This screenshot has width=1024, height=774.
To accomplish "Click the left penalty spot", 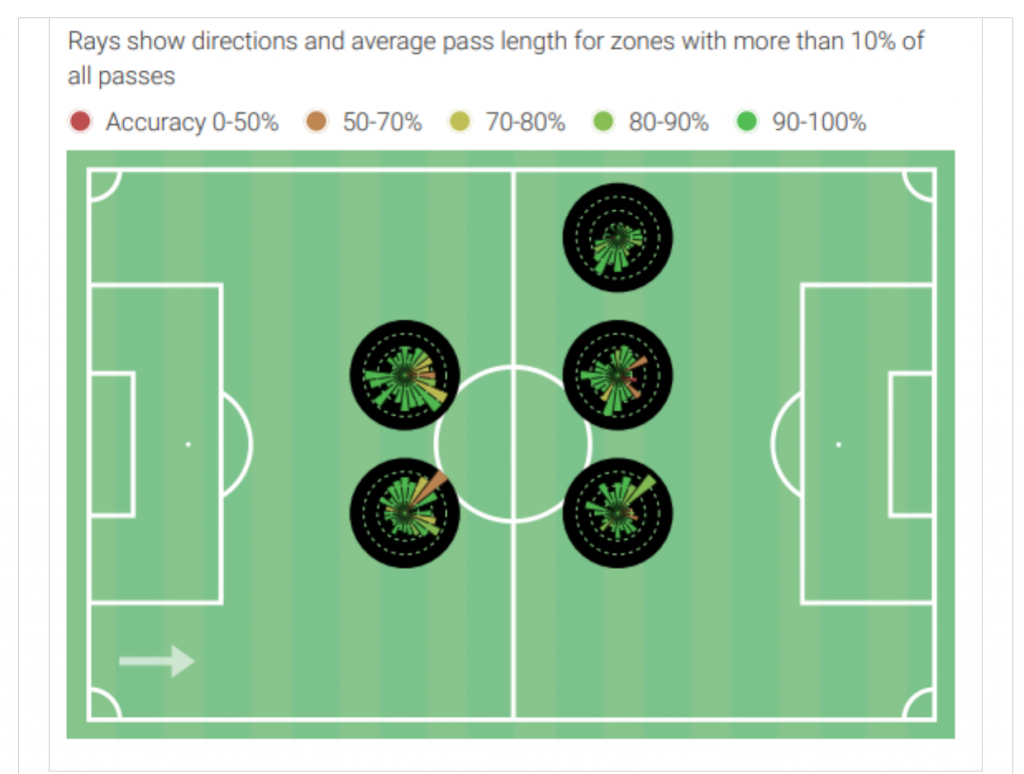I will 188,444.
